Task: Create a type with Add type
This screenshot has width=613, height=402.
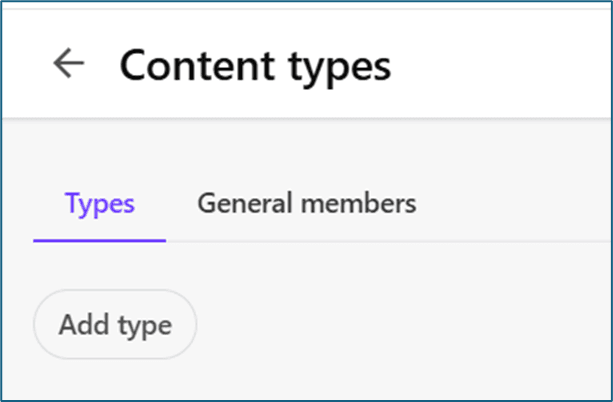Action: (115, 325)
